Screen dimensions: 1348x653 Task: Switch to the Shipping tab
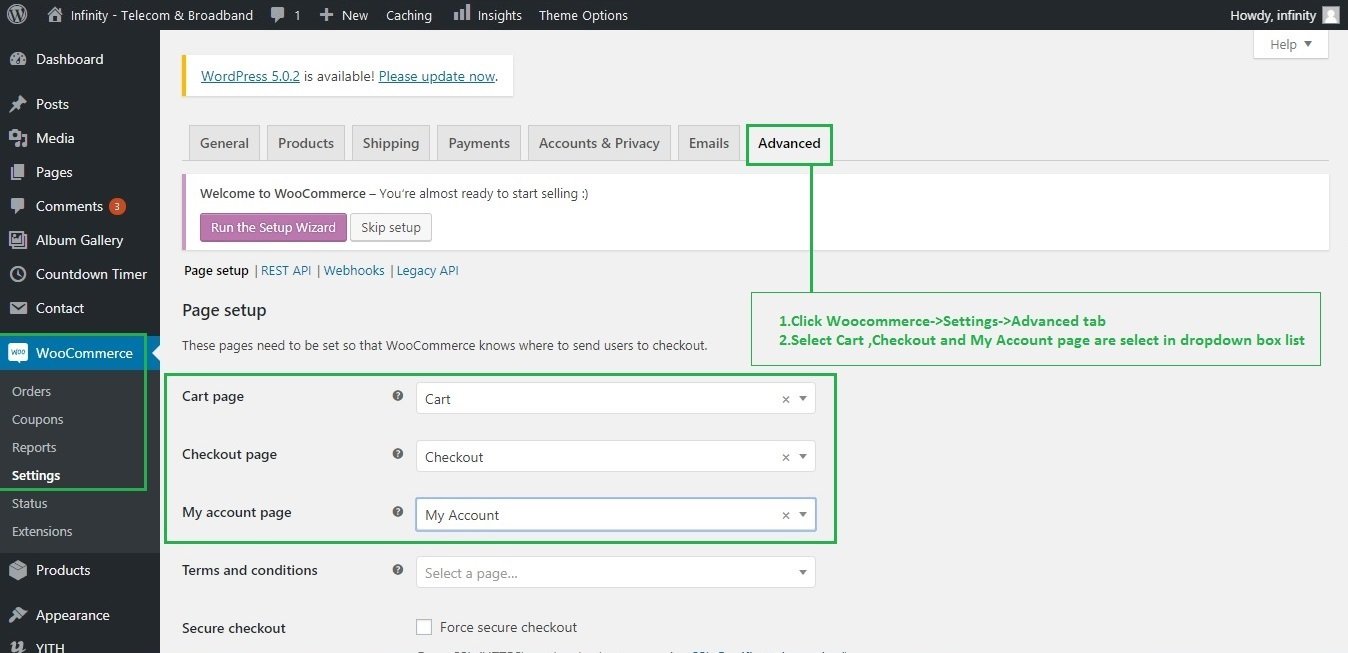(391, 143)
